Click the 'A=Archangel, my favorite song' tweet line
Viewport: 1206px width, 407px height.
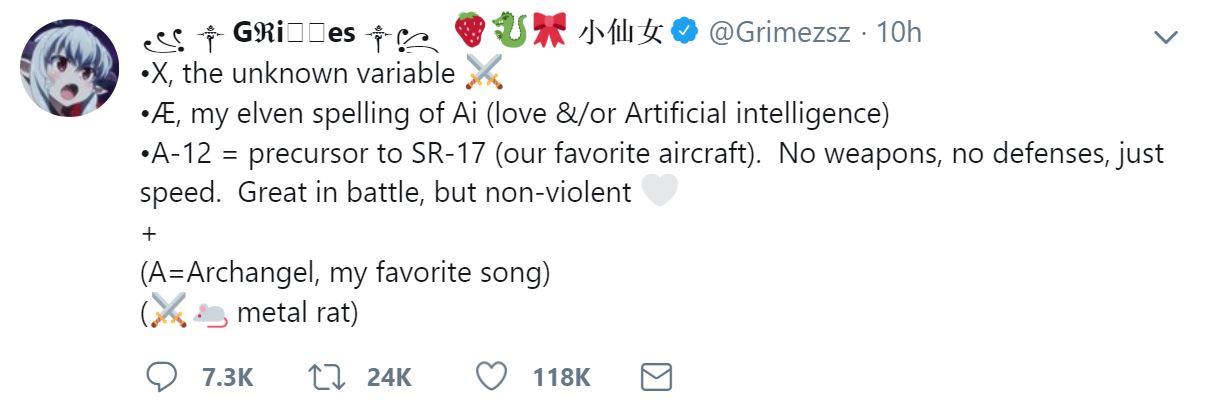(x=346, y=271)
